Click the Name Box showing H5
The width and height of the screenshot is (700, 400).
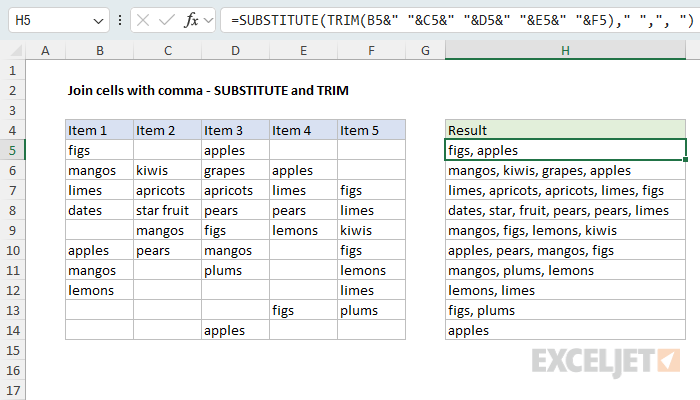coord(58,20)
